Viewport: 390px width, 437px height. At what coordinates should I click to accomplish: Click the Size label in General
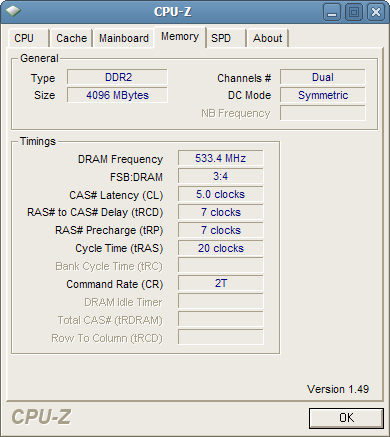[45, 95]
